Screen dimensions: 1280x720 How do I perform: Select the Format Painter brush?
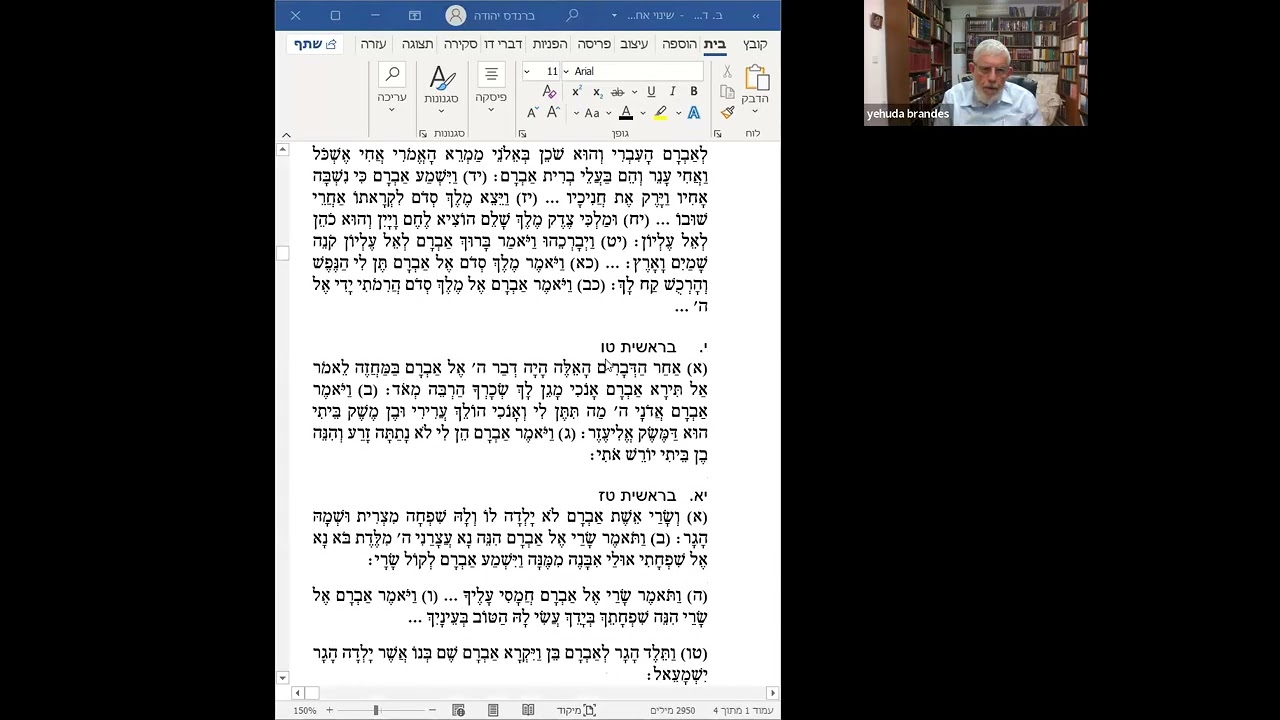click(727, 113)
